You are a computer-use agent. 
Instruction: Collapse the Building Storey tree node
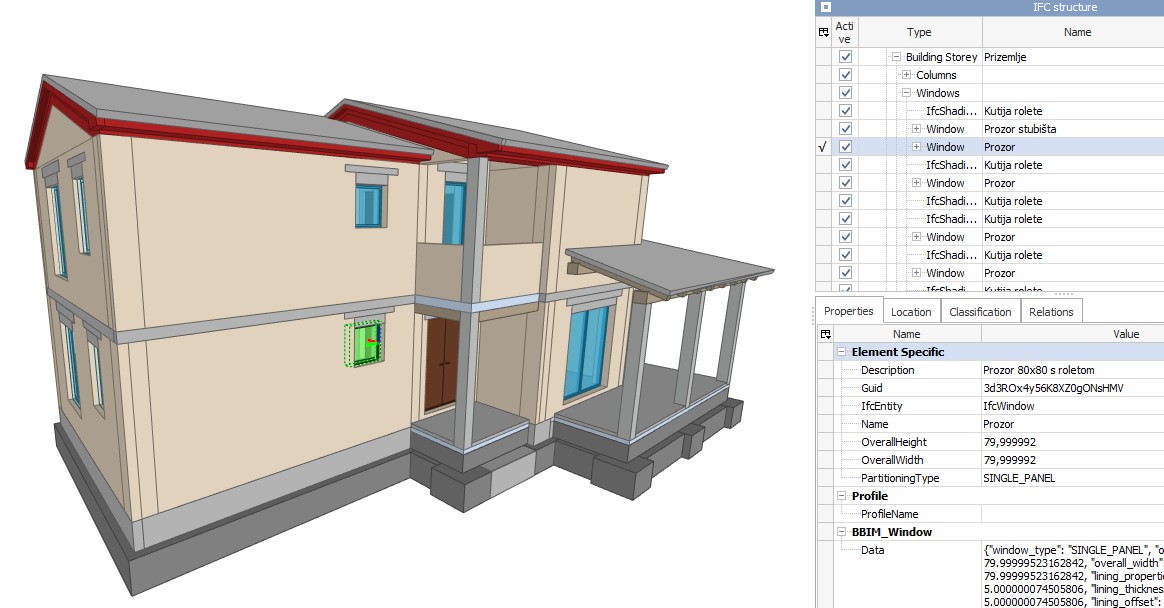tap(897, 57)
